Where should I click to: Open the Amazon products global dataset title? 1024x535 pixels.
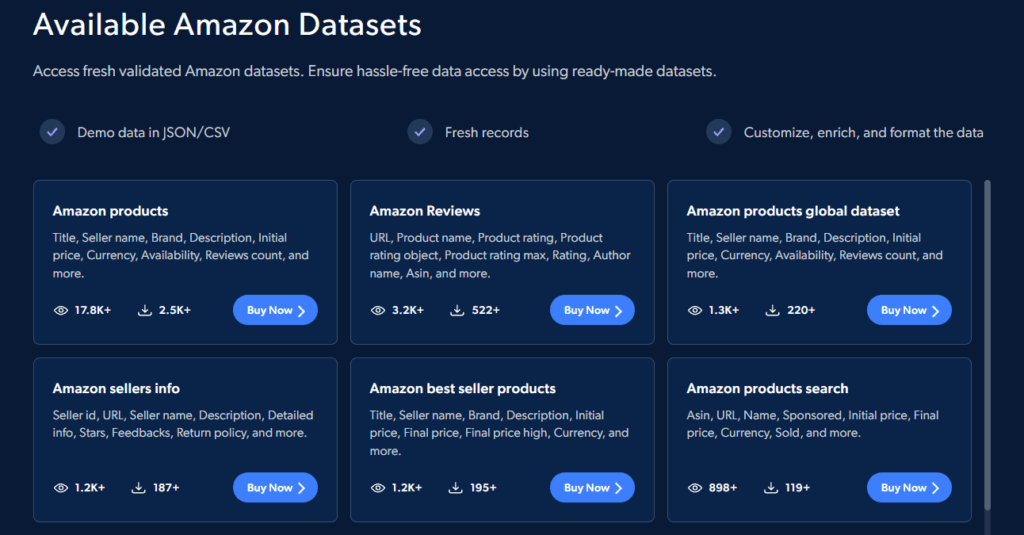(x=793, y=211)
